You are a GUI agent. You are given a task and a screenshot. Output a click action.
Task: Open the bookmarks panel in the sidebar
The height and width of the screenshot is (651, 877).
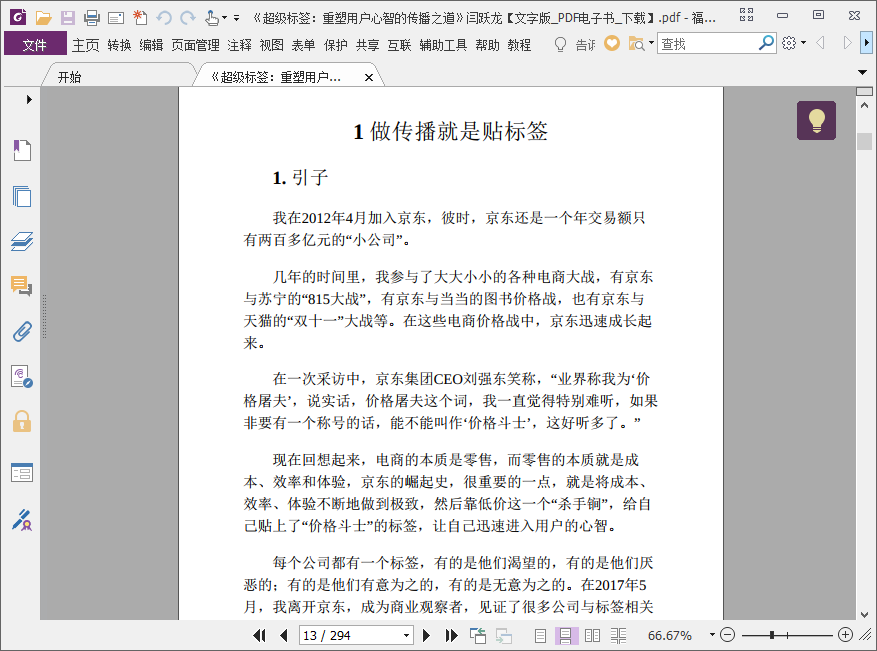pos(22,150)
